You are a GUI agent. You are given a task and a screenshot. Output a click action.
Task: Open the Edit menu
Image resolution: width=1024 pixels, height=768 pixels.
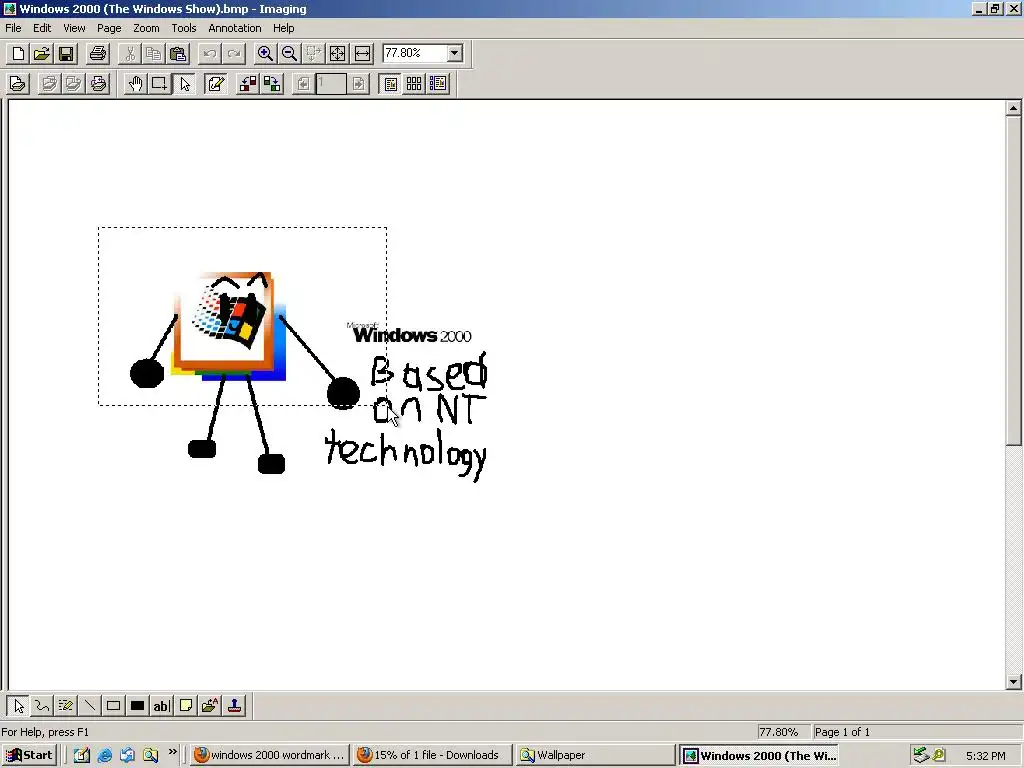pyautogui.click(x=42, y=28)
